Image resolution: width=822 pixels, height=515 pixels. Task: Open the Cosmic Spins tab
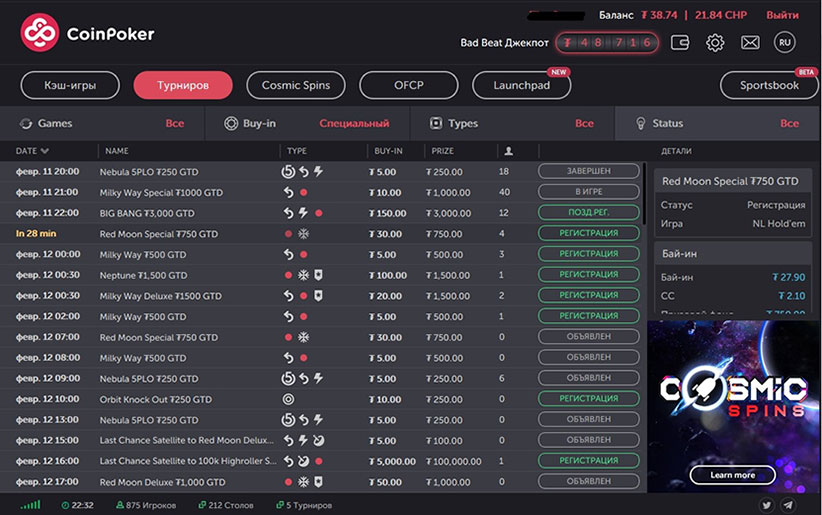296,85
